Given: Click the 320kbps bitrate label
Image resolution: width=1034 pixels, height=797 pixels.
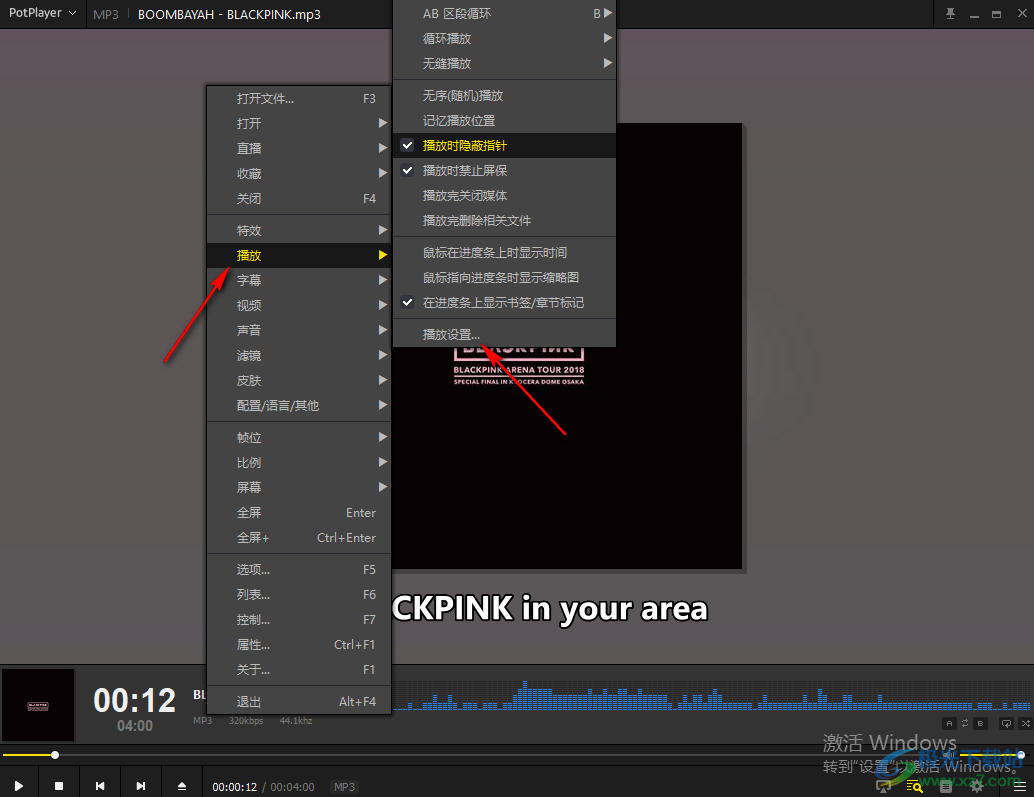Looking at the screenshot, I should [246, 721].
